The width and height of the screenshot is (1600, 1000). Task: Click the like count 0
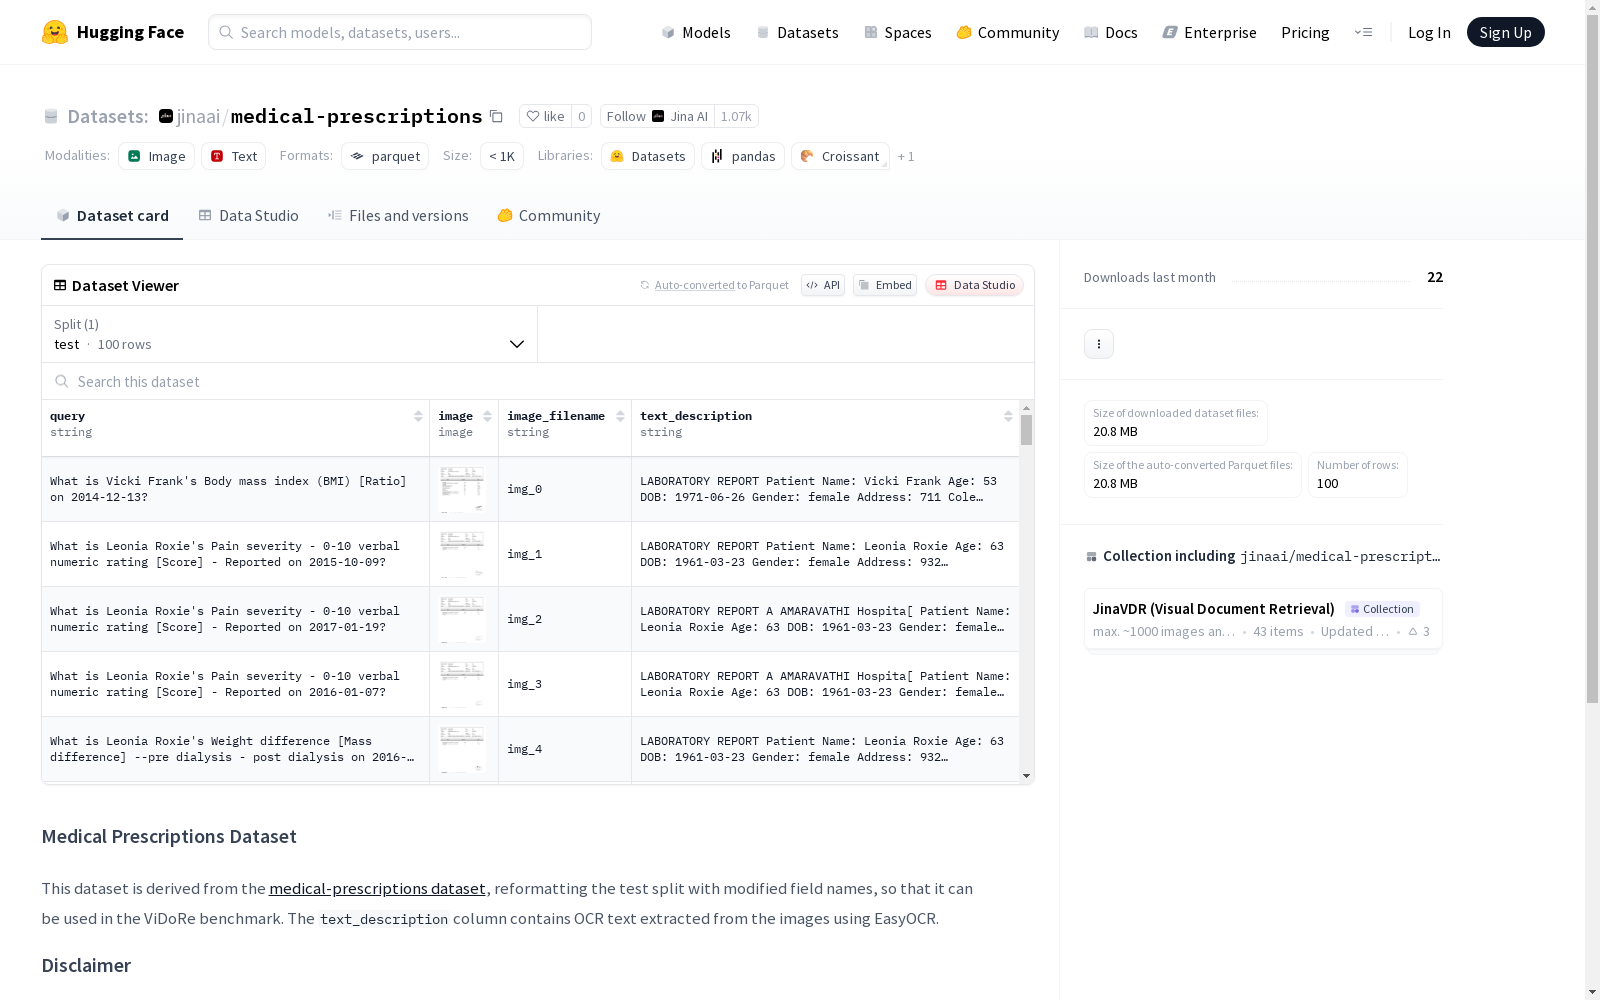pyautogui.click(x=582, y=116)
